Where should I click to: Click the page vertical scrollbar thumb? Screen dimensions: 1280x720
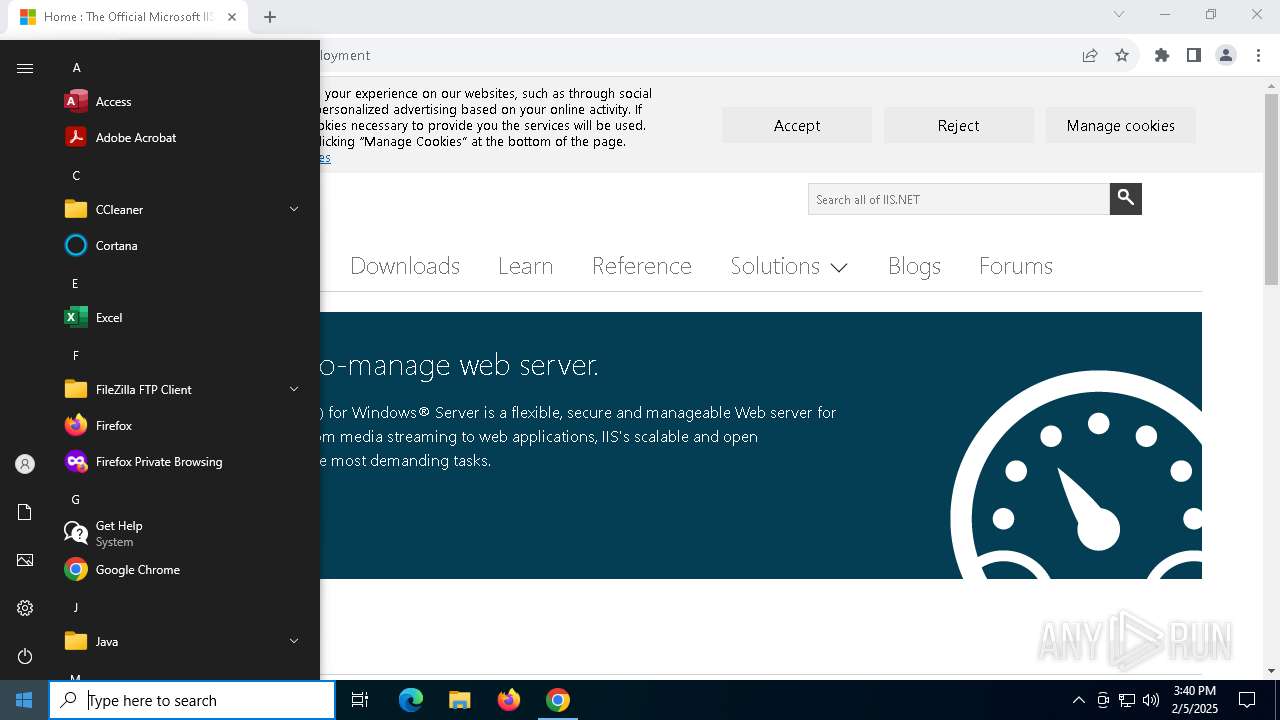(1271, 190)
